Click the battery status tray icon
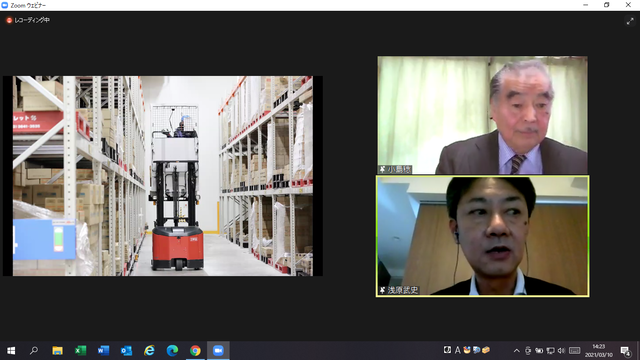The height and width of the screenshot is (360, 640). tap(539, 351)
